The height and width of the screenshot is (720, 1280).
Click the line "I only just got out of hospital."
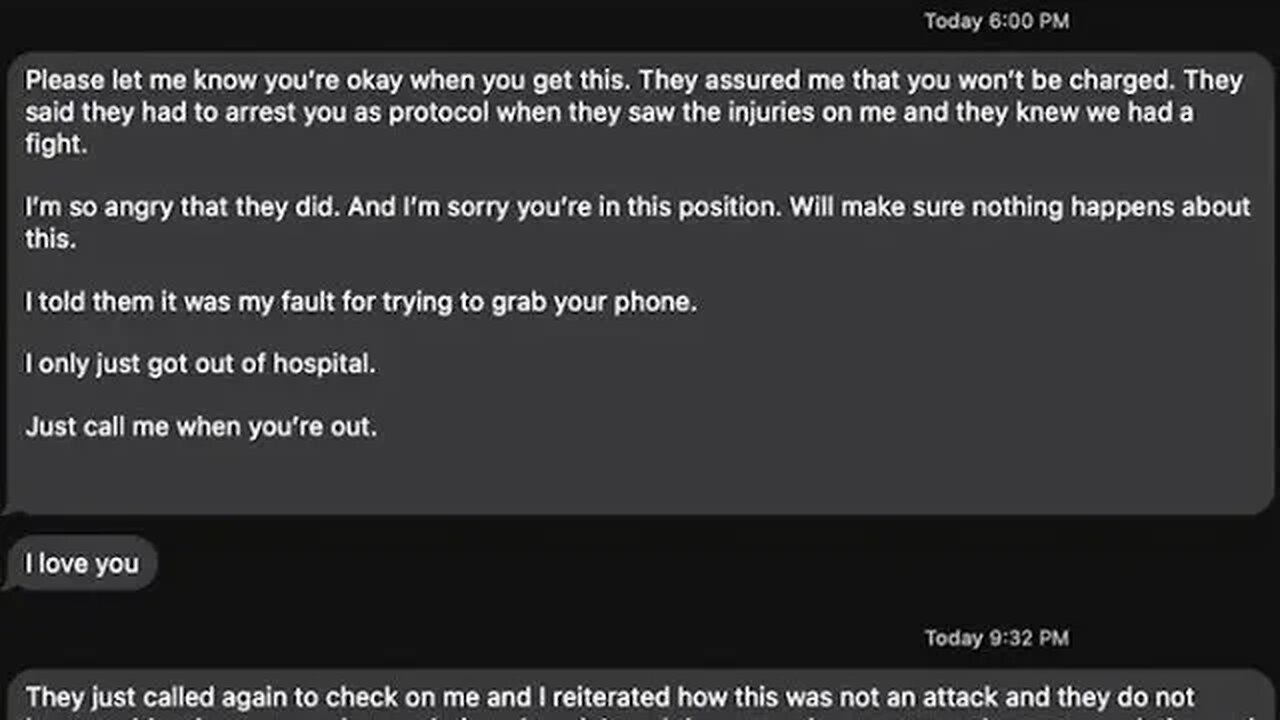[200, 364]
